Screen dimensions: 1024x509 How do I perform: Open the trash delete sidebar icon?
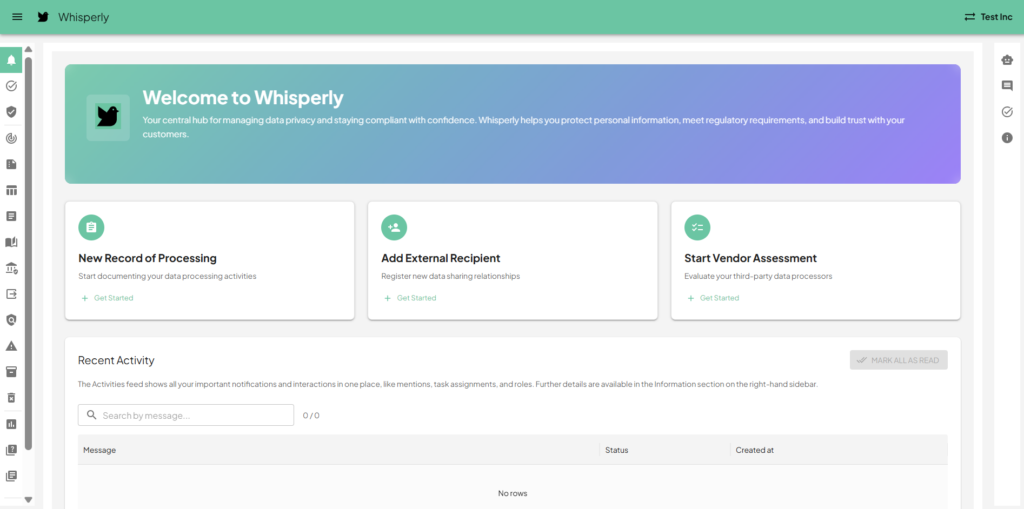click(11, 397)
